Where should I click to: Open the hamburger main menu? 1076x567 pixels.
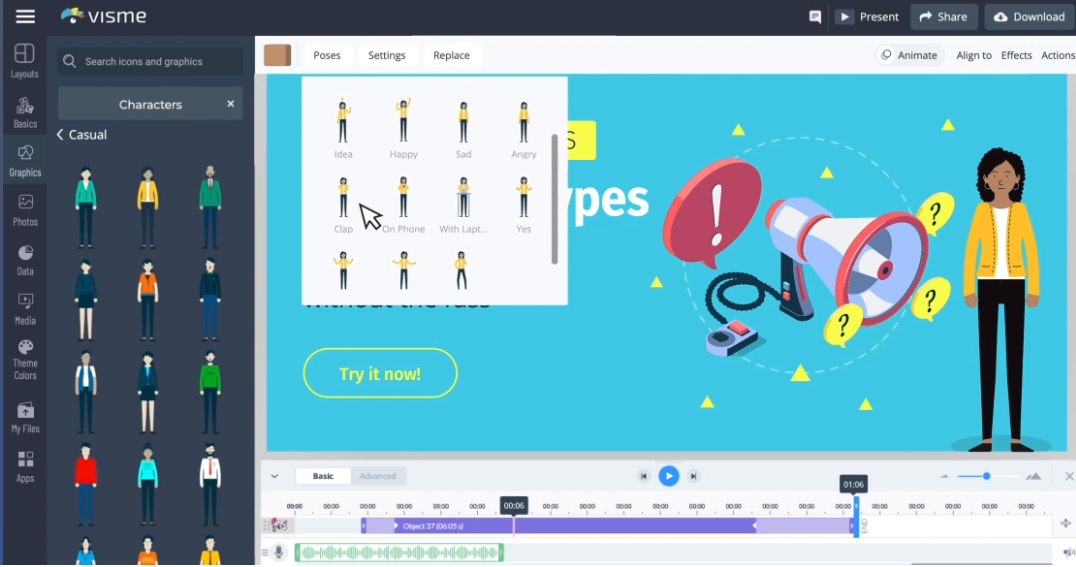[25, 16]
